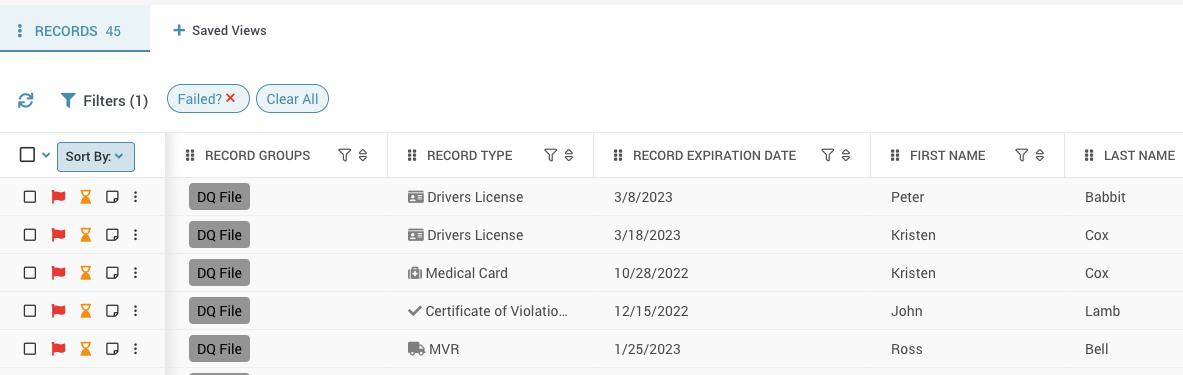This screenshot has height=375, width=1183.
Task: Sort by RECORD GROUPS column arrows
Action: 363,155
